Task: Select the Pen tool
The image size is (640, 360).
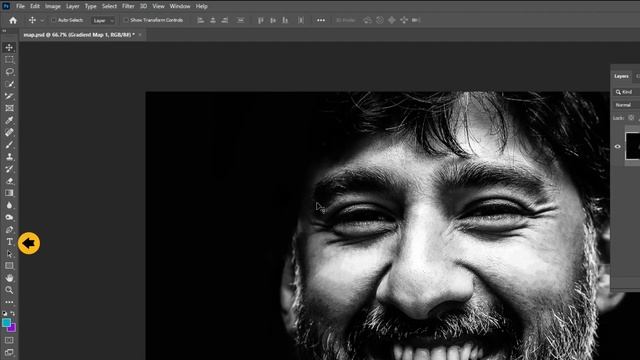Action: [9, 229]
